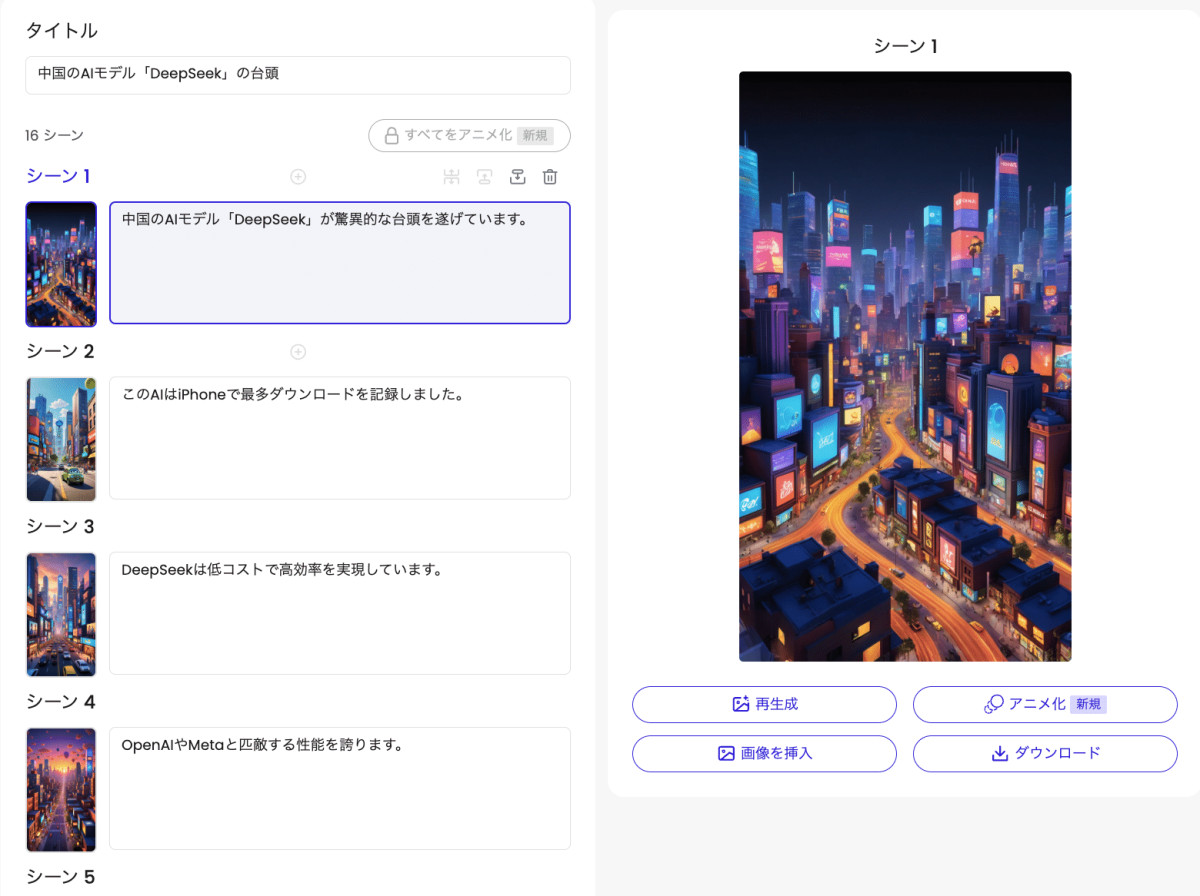Select the シーン 2 daytime street thumbnail

(61, 439)
